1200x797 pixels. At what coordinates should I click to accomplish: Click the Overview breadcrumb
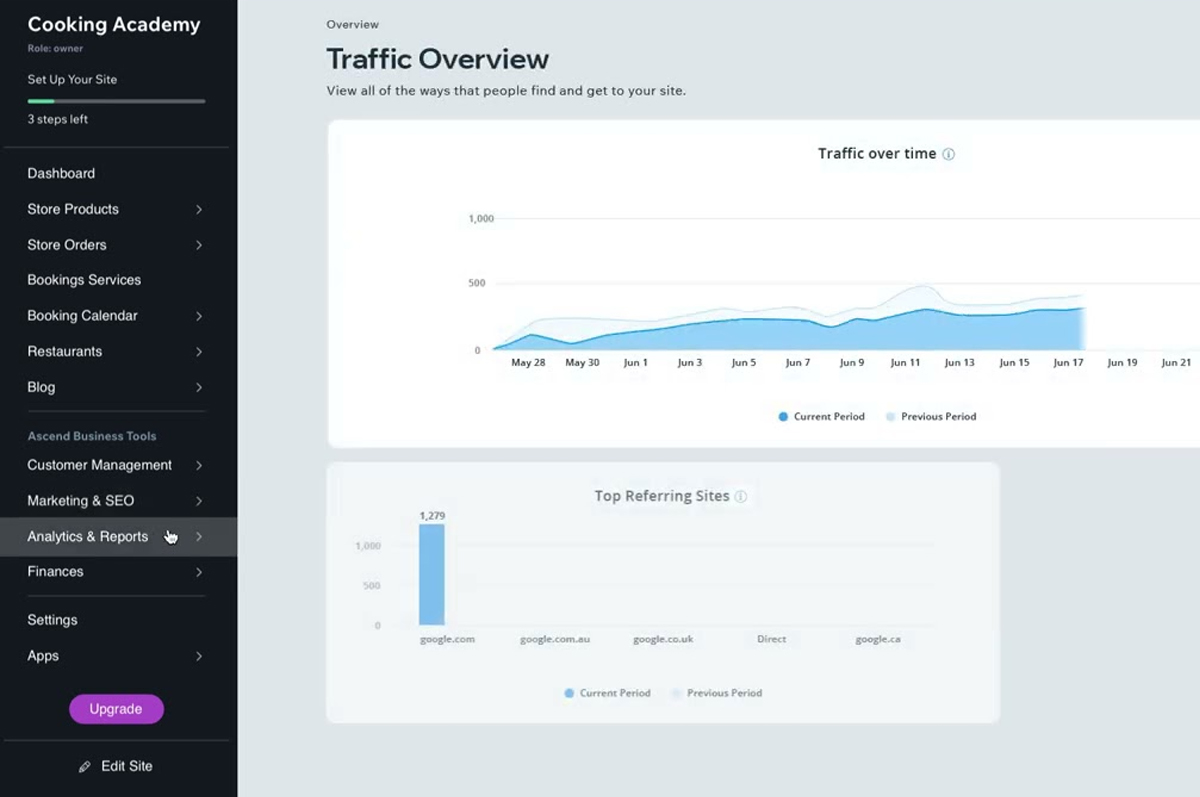tap(352, 24)
